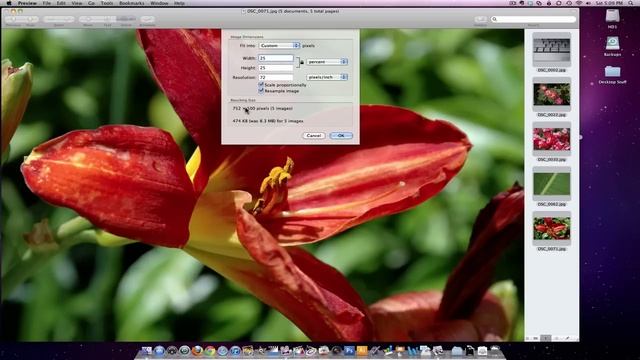Screen dimensions: 640x360
Task: Open the Edit menu
Action: (61, 3)
